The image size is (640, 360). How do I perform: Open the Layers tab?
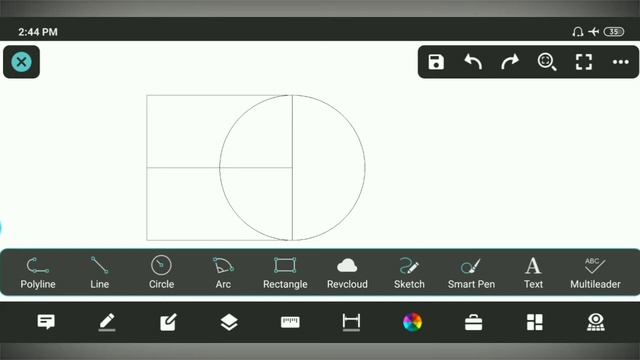pos(229,322)
